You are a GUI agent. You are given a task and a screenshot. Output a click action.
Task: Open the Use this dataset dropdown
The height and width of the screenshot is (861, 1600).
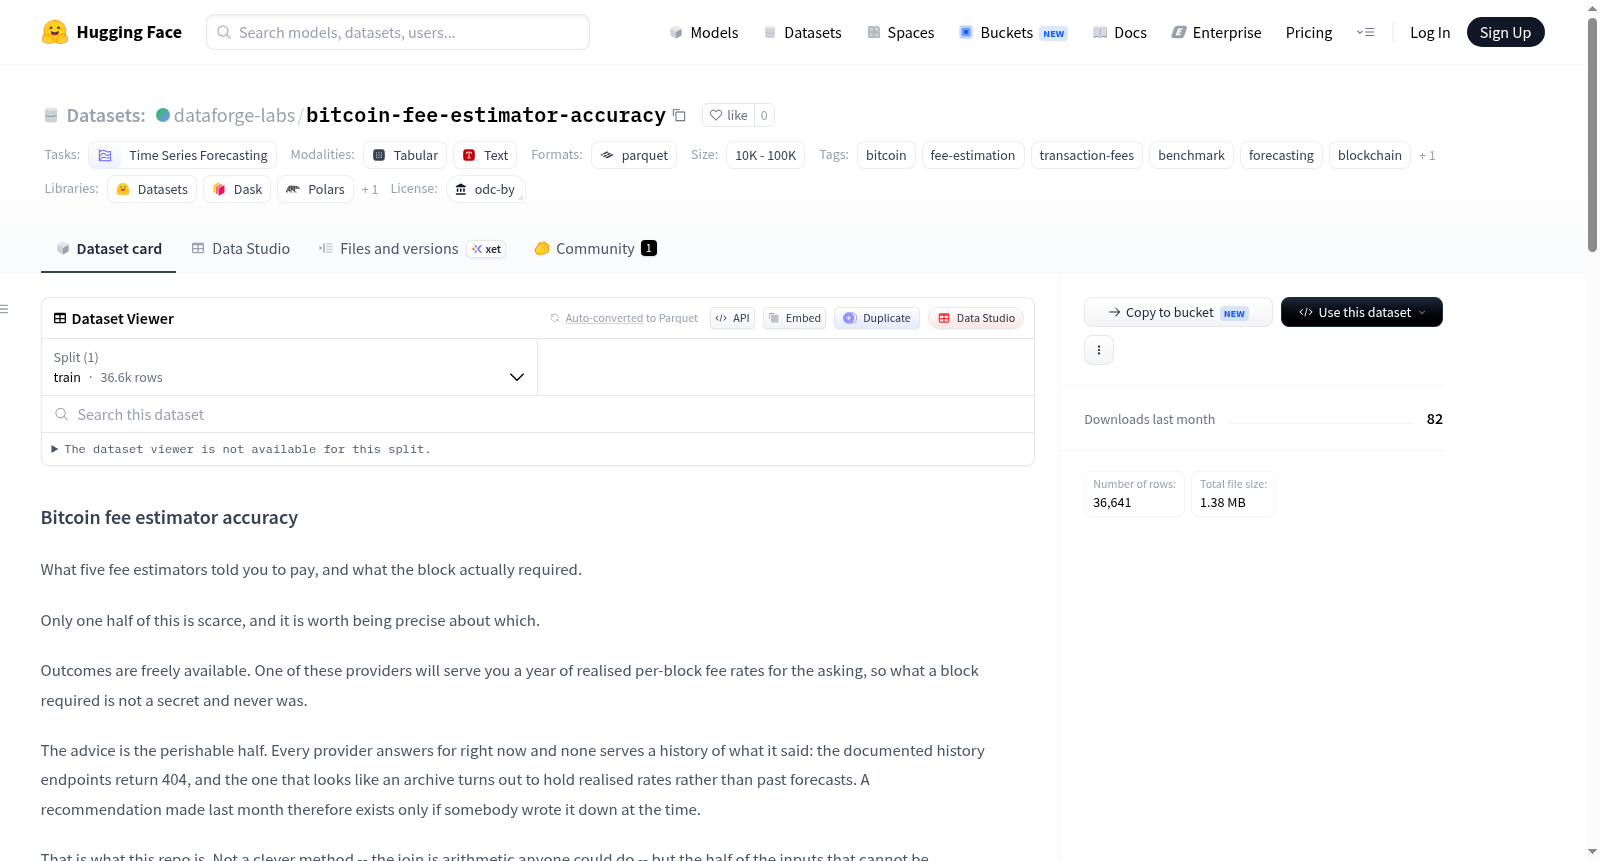click(x=1362, y=312)
